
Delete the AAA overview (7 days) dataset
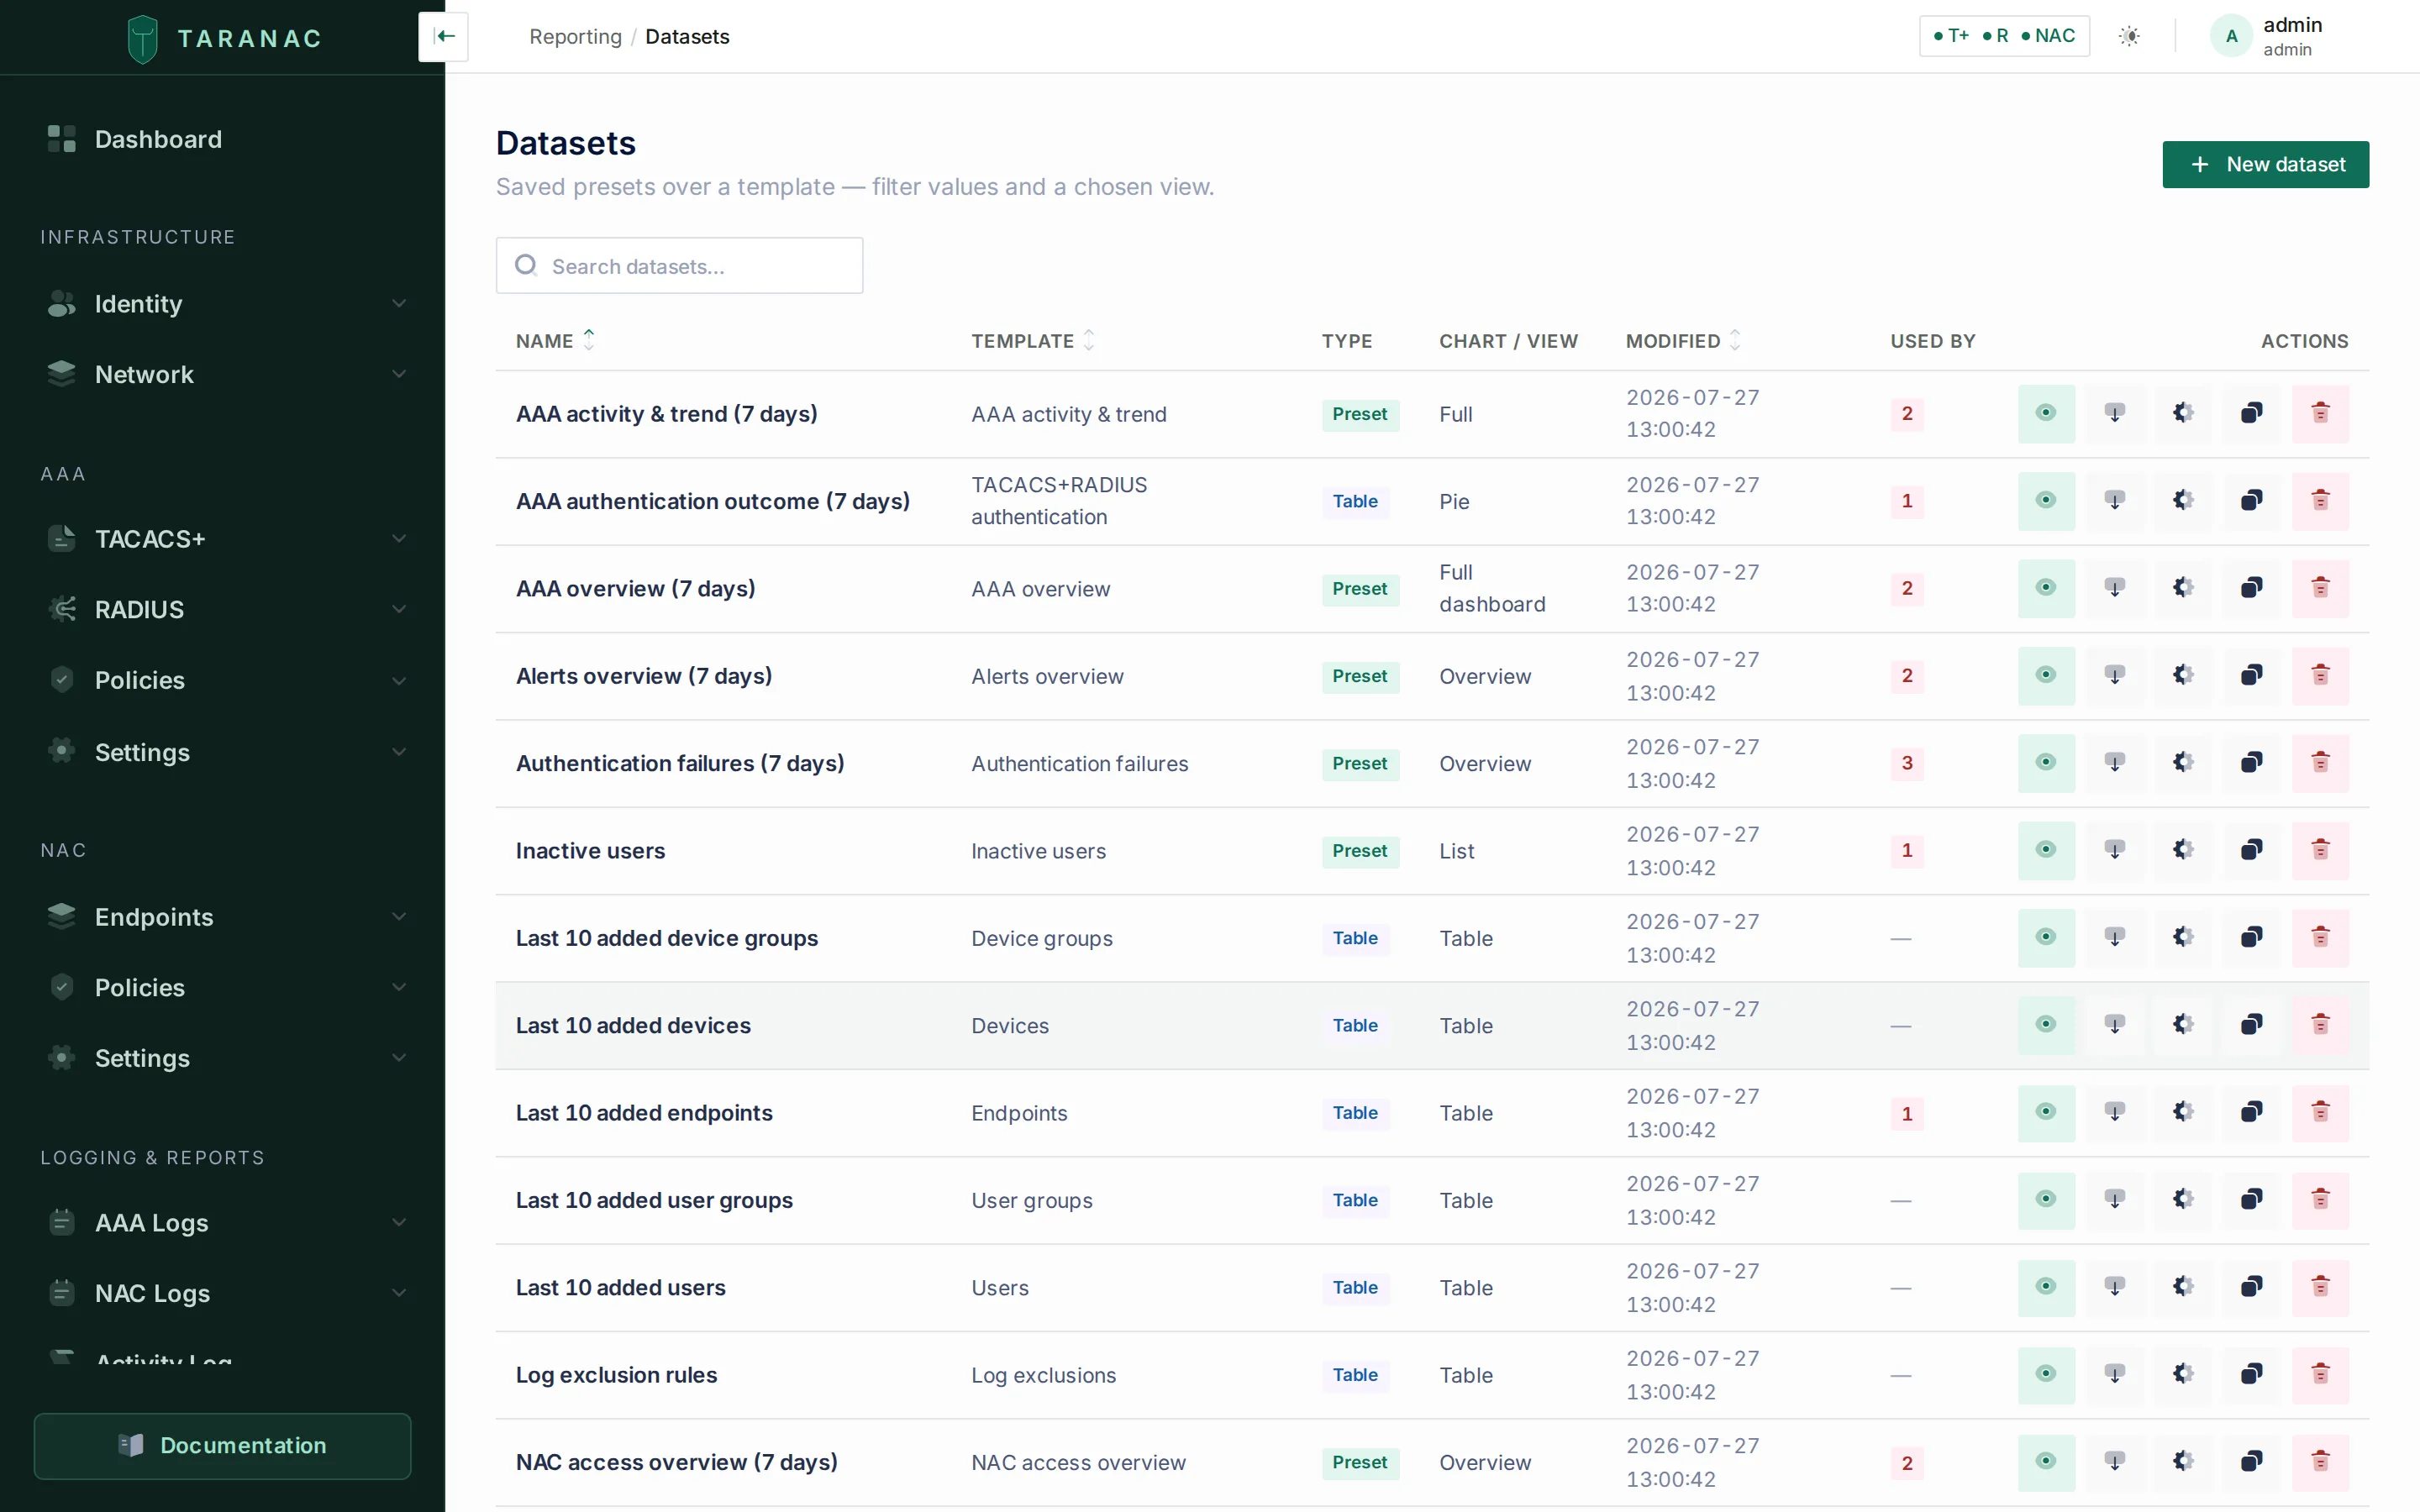pyautogui.click(x=2320, y=588)
